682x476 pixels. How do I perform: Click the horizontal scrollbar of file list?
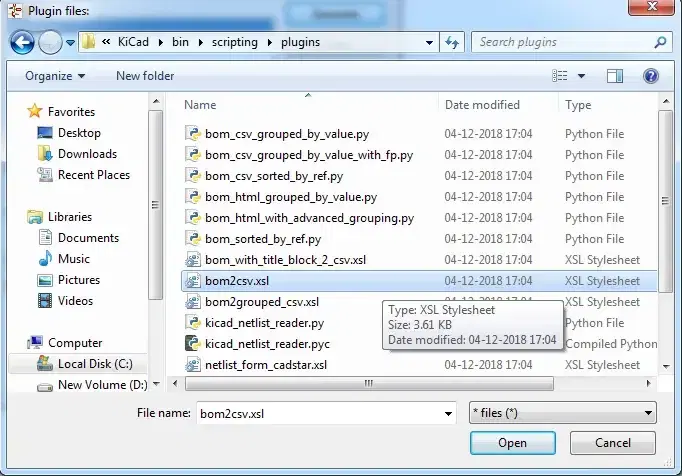point(369,383)
